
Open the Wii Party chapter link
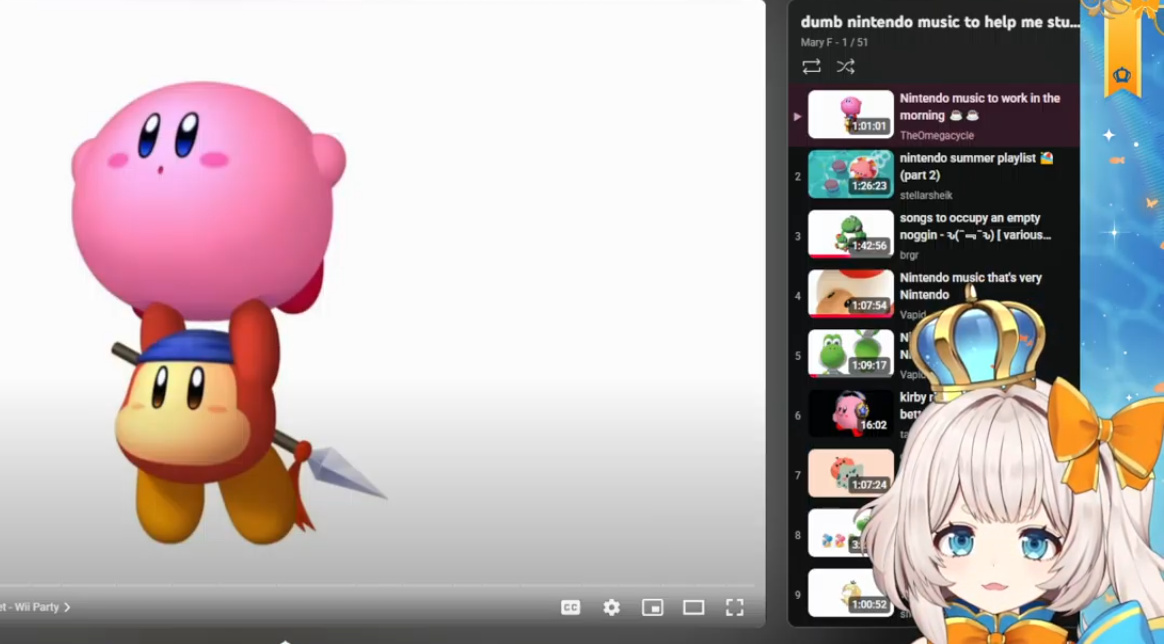[35, 607]
